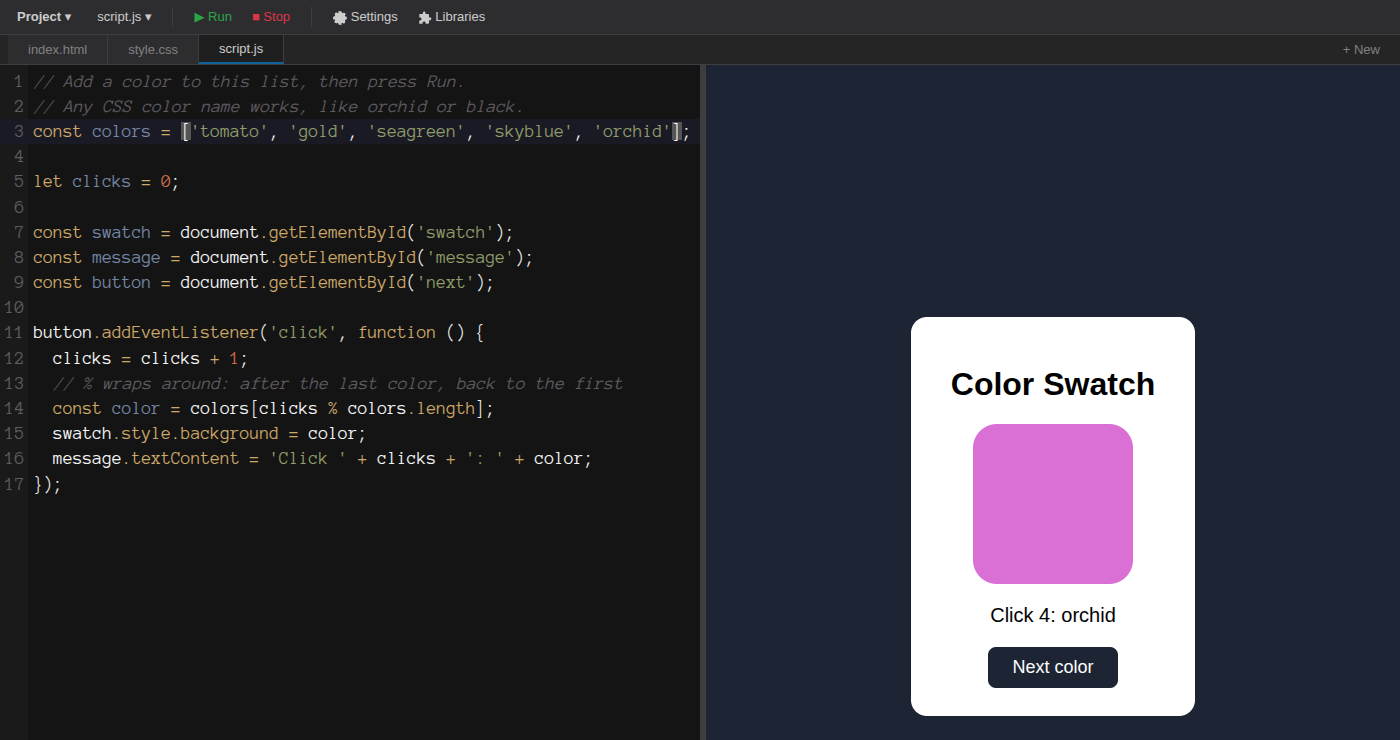Place cursor on 'gold' in colors array
Image resolution: width=1400 pixels, height=740 pixels.
click(318, 131)
